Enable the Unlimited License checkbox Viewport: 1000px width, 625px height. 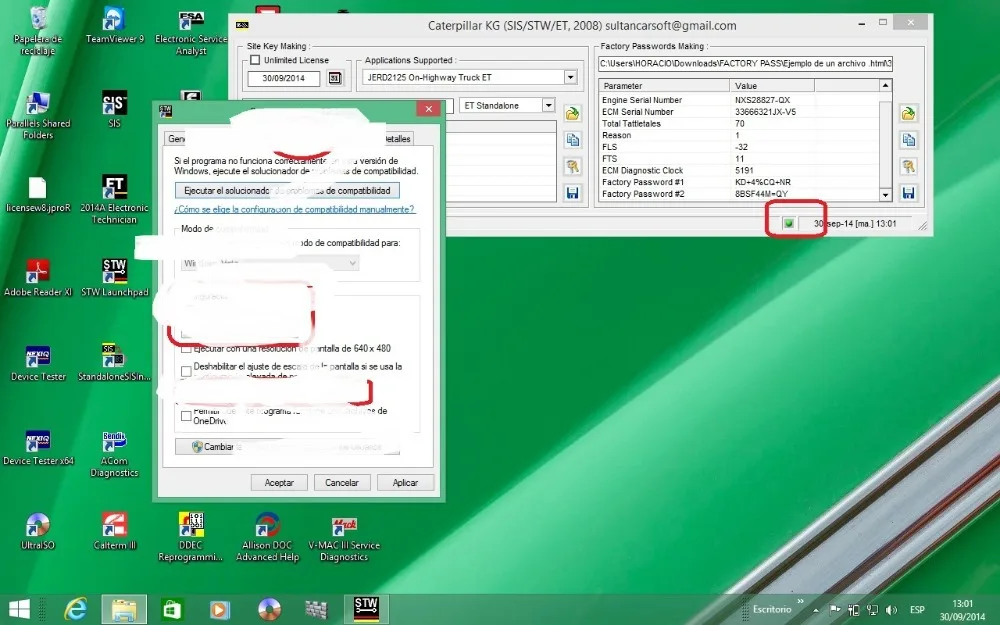pyautogui.click(x=255, y=61)
